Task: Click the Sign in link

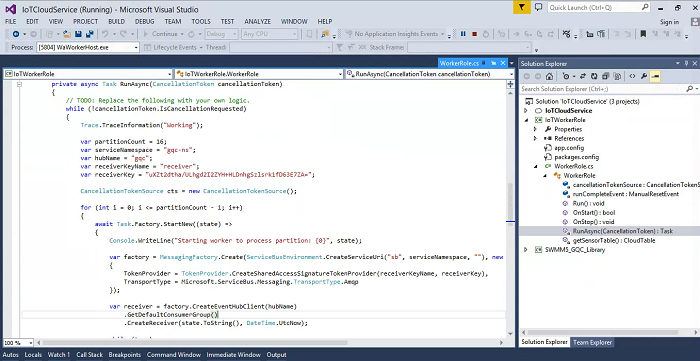Action: click(x=669, y=22)
